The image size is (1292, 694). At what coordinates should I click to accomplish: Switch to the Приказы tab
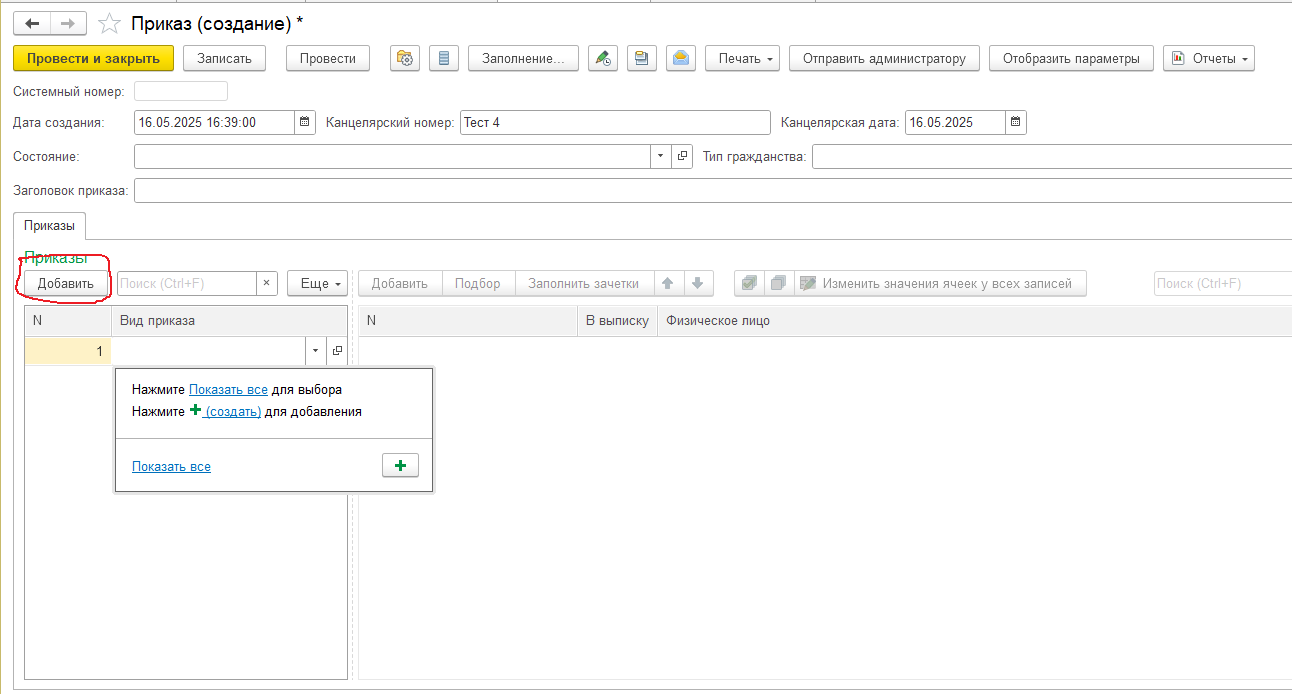(x=50, y=227)
